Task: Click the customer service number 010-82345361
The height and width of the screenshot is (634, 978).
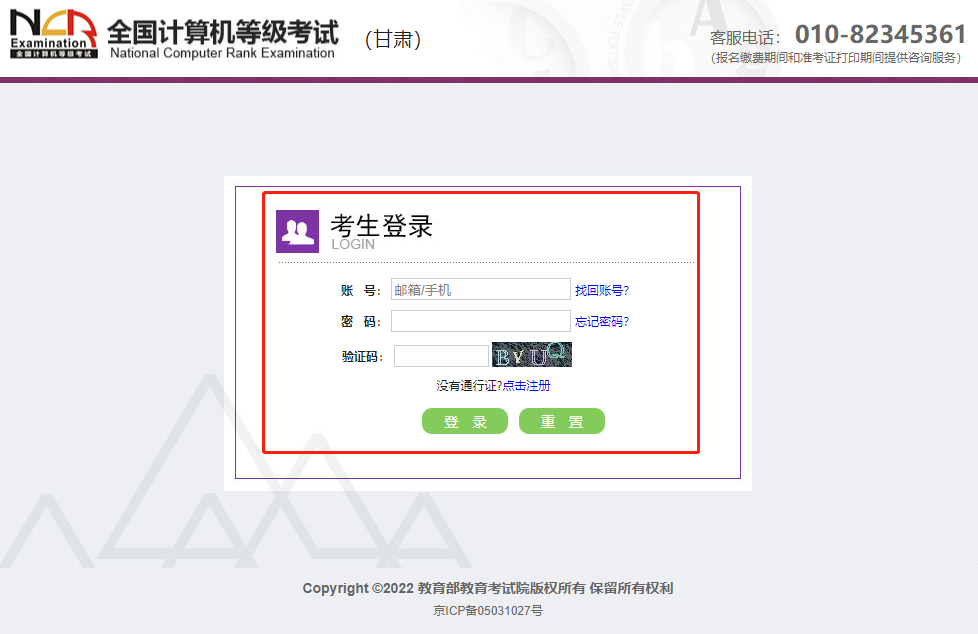Action: pos(881,34)
